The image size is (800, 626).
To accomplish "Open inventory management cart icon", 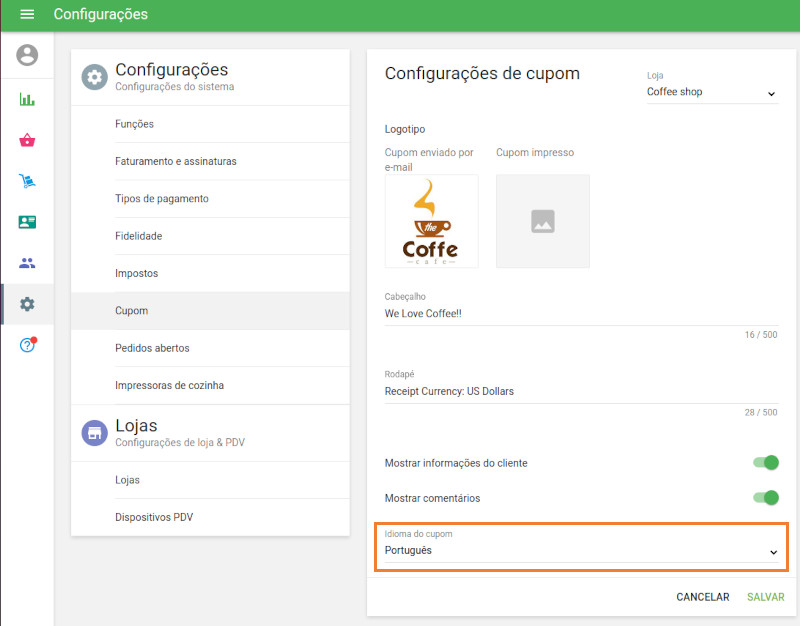I will tap(27, 181).
